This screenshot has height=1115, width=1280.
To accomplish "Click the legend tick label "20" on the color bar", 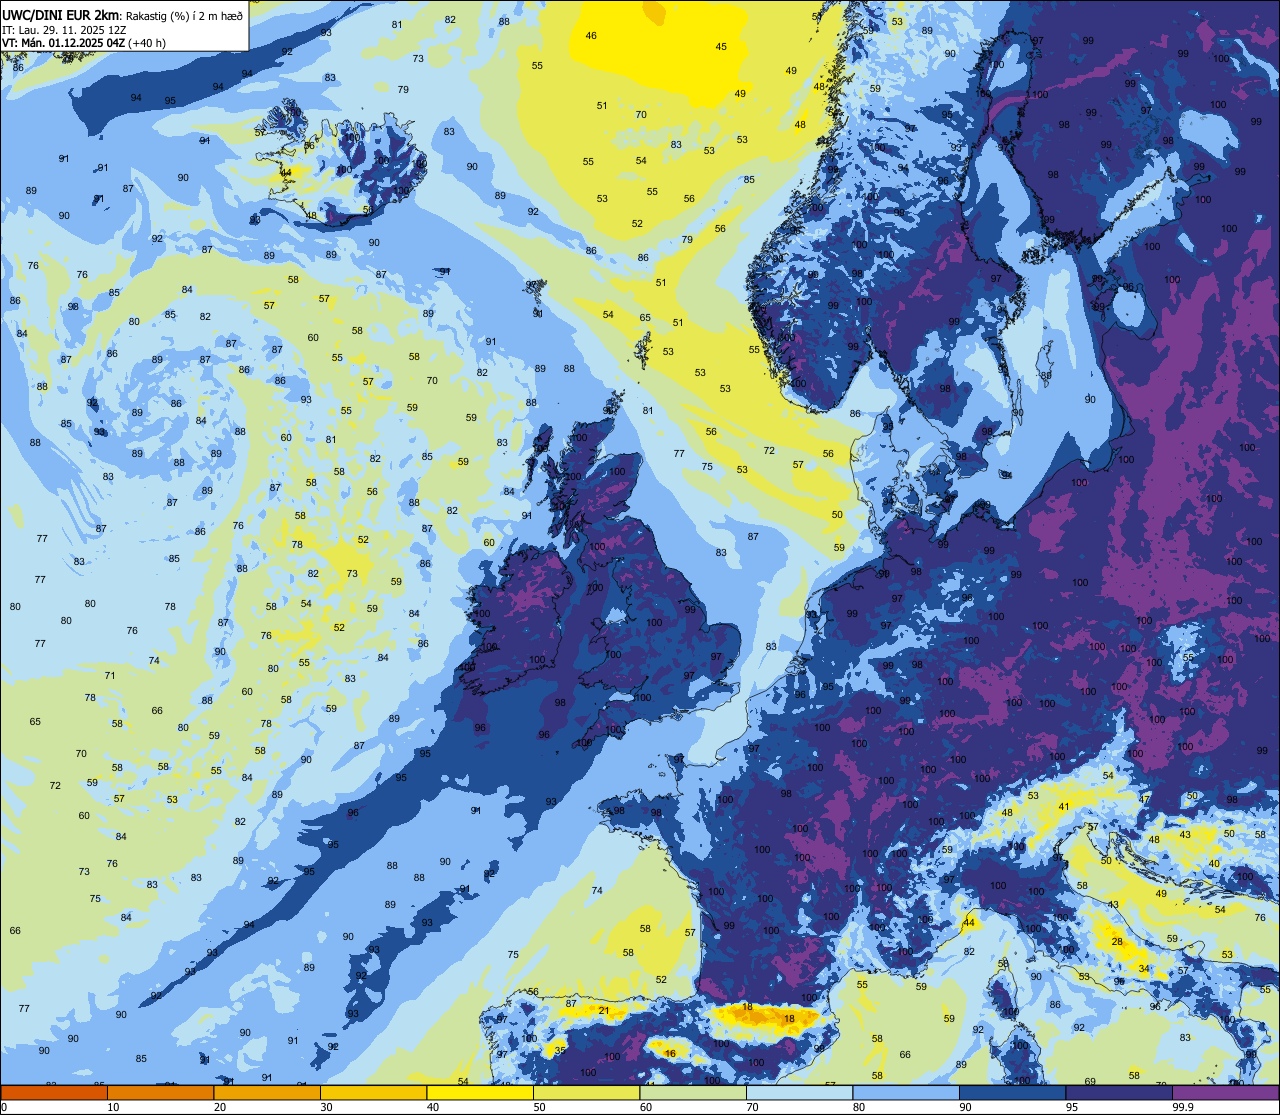I will coord(220,1107).
